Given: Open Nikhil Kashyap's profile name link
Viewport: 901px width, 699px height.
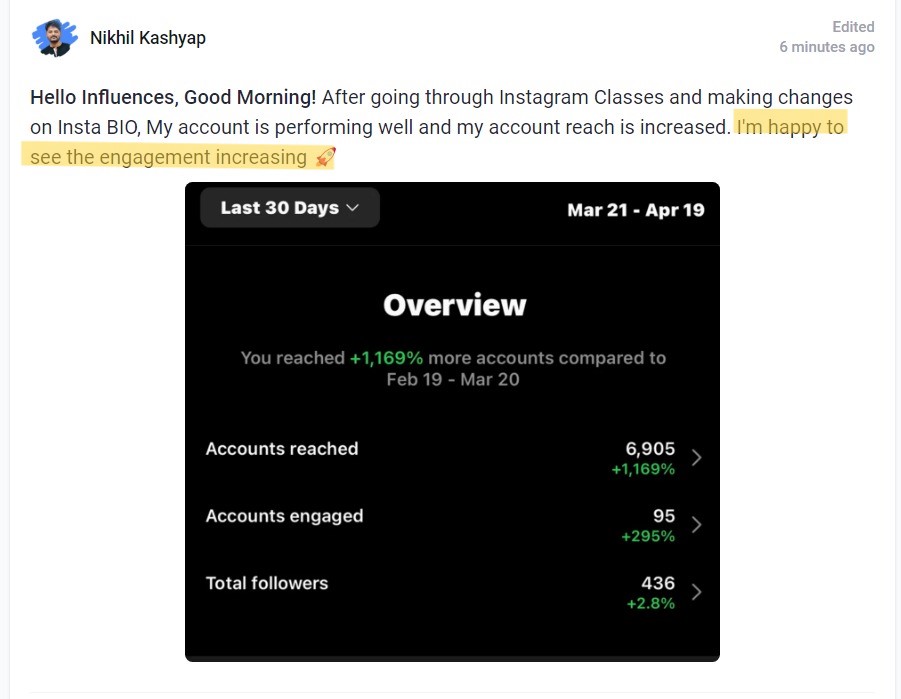Looking at the screenshot, I should click(148, 38).
